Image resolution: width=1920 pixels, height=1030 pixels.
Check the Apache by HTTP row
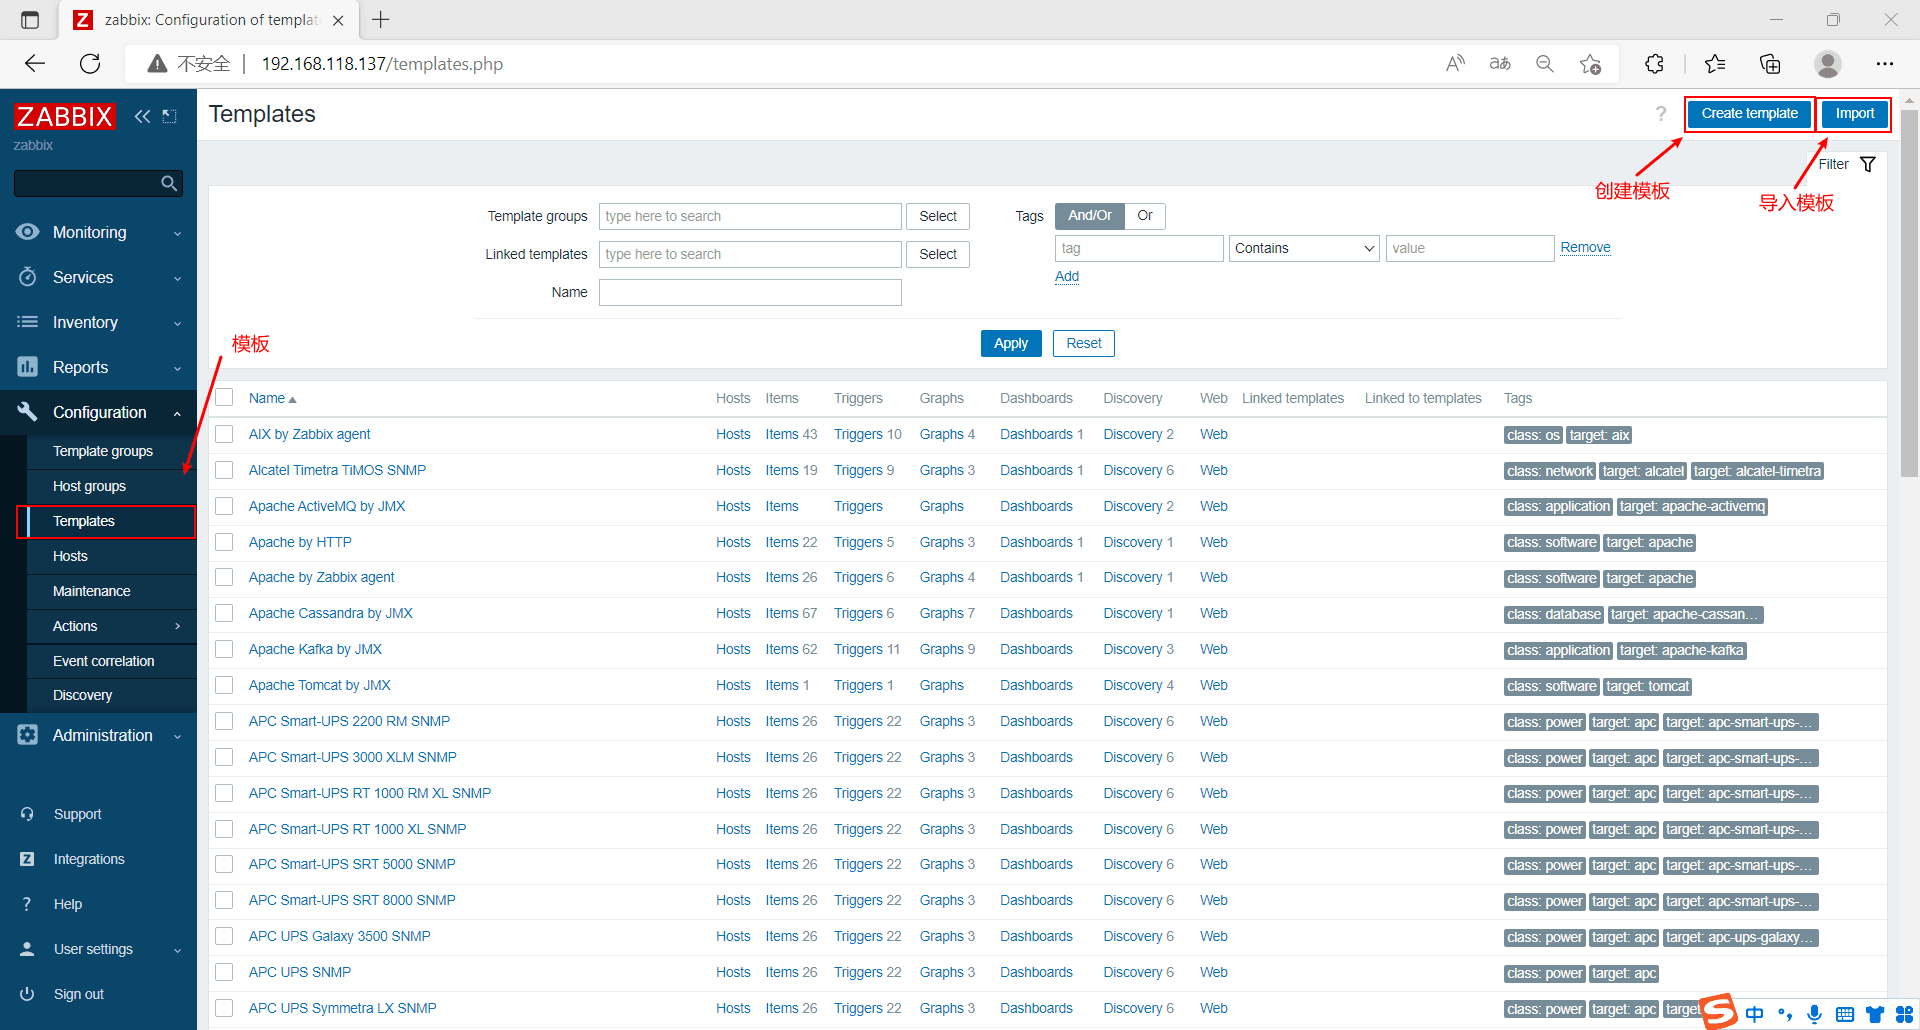pyautogui.click(x=225, y=542)
